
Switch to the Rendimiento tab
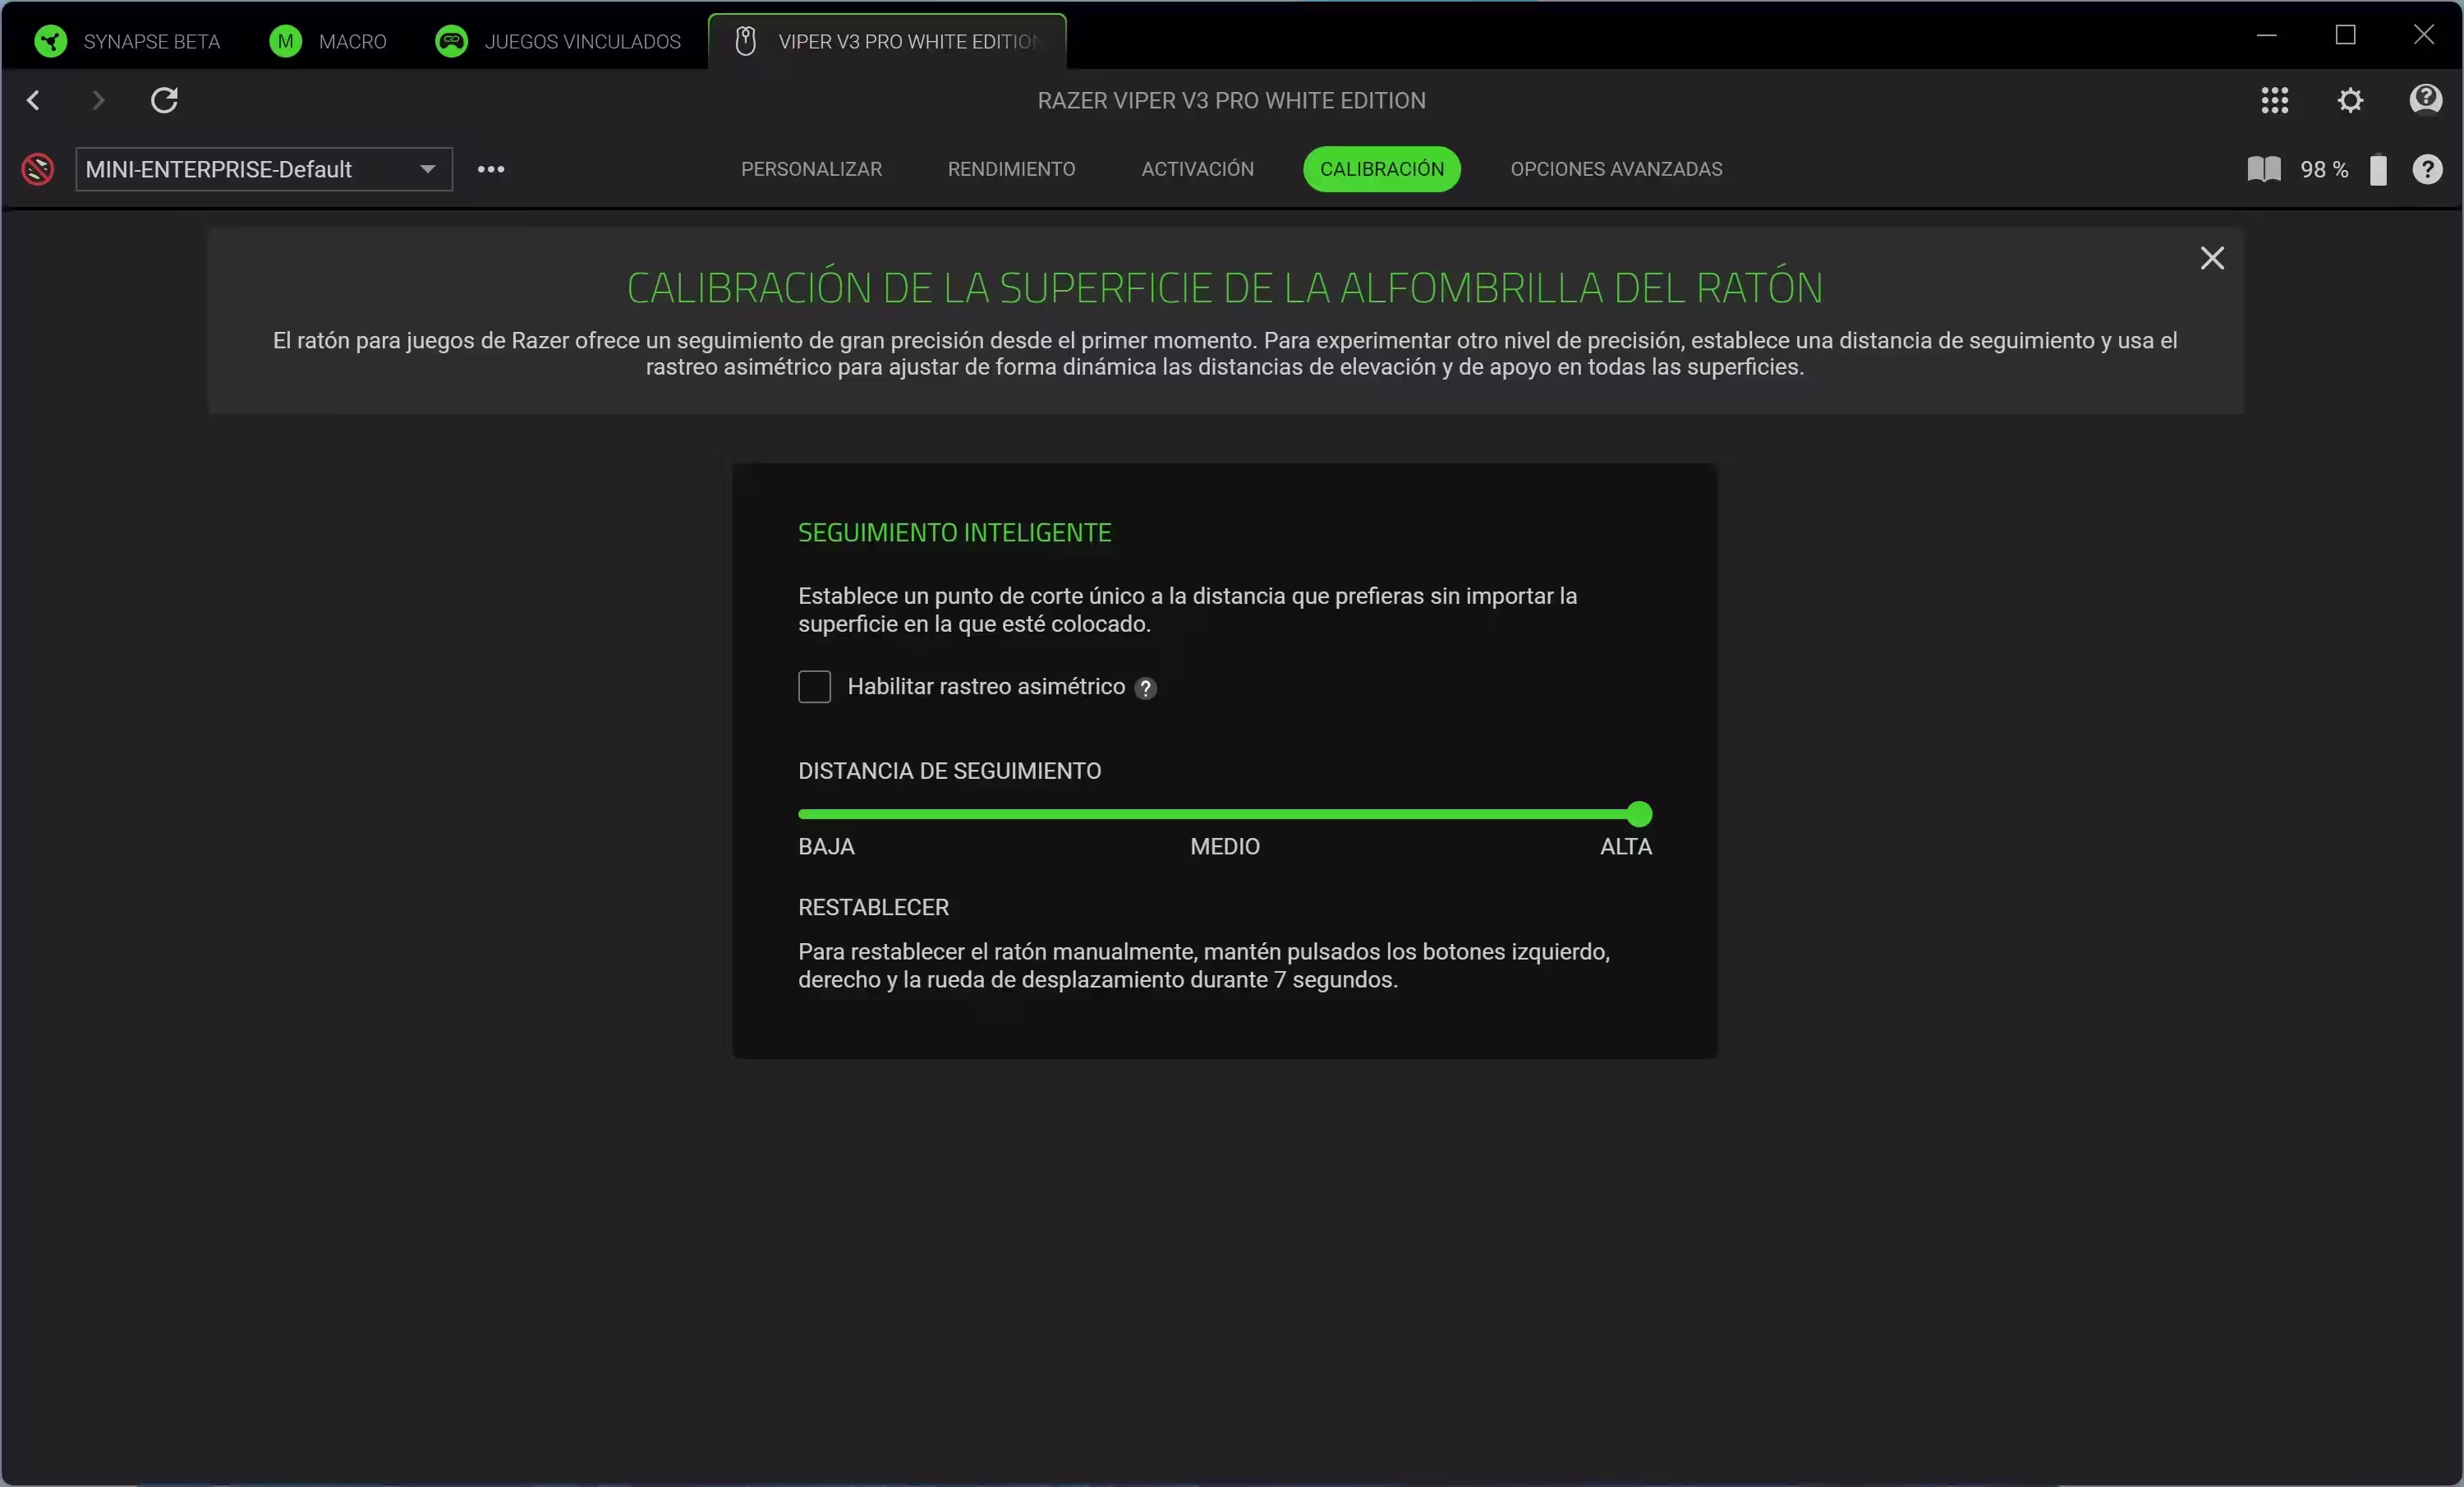(1011, 169)
